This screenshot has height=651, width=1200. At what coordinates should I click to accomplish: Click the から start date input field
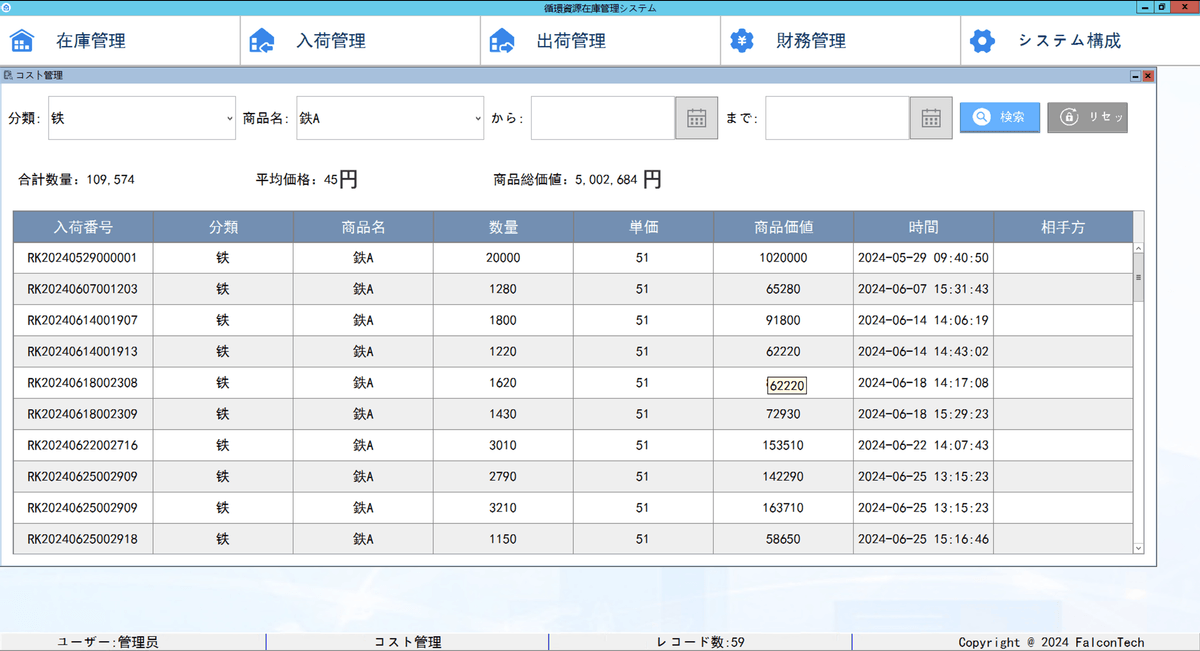click(x=603, y=118)
